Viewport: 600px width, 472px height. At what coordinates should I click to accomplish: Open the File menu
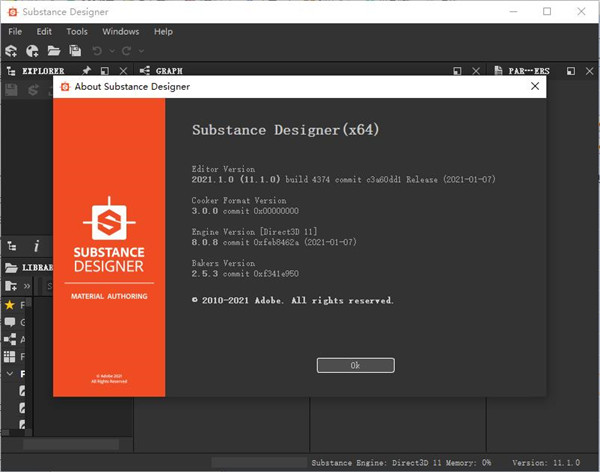(x=15, y=31)
